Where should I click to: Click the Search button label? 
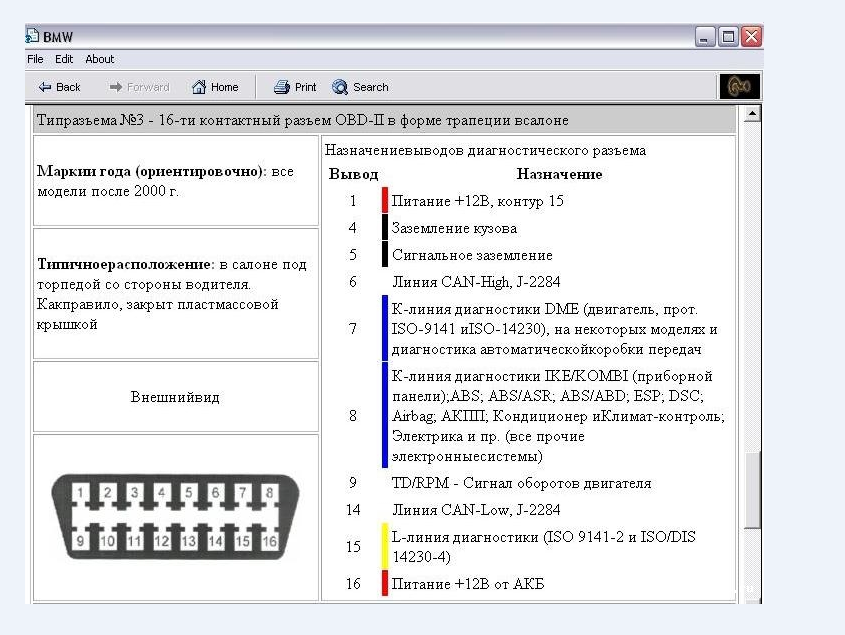(370, 87)
